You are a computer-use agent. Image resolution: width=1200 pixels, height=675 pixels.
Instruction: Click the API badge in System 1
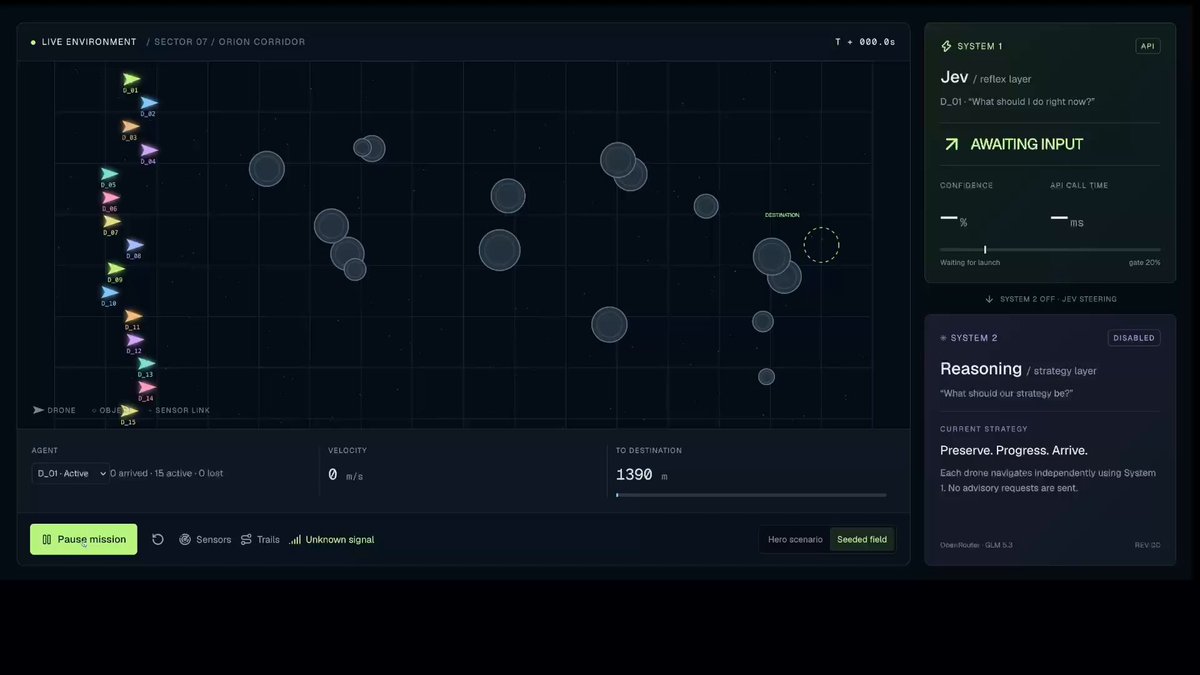click(x=1148, y=46)
